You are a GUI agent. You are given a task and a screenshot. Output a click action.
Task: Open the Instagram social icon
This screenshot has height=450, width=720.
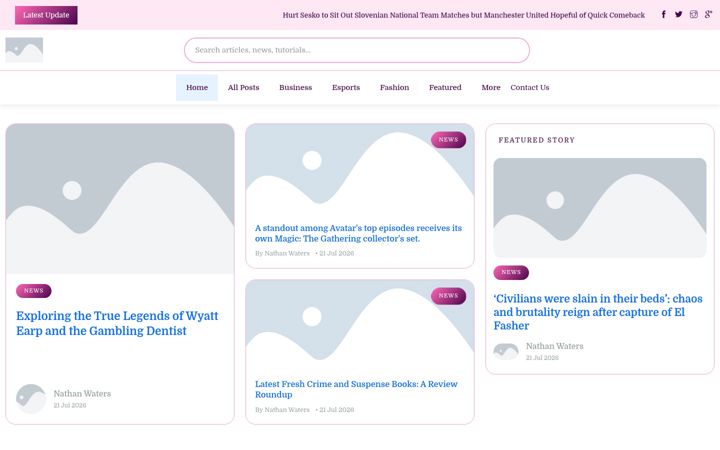[x=693, y=15]
